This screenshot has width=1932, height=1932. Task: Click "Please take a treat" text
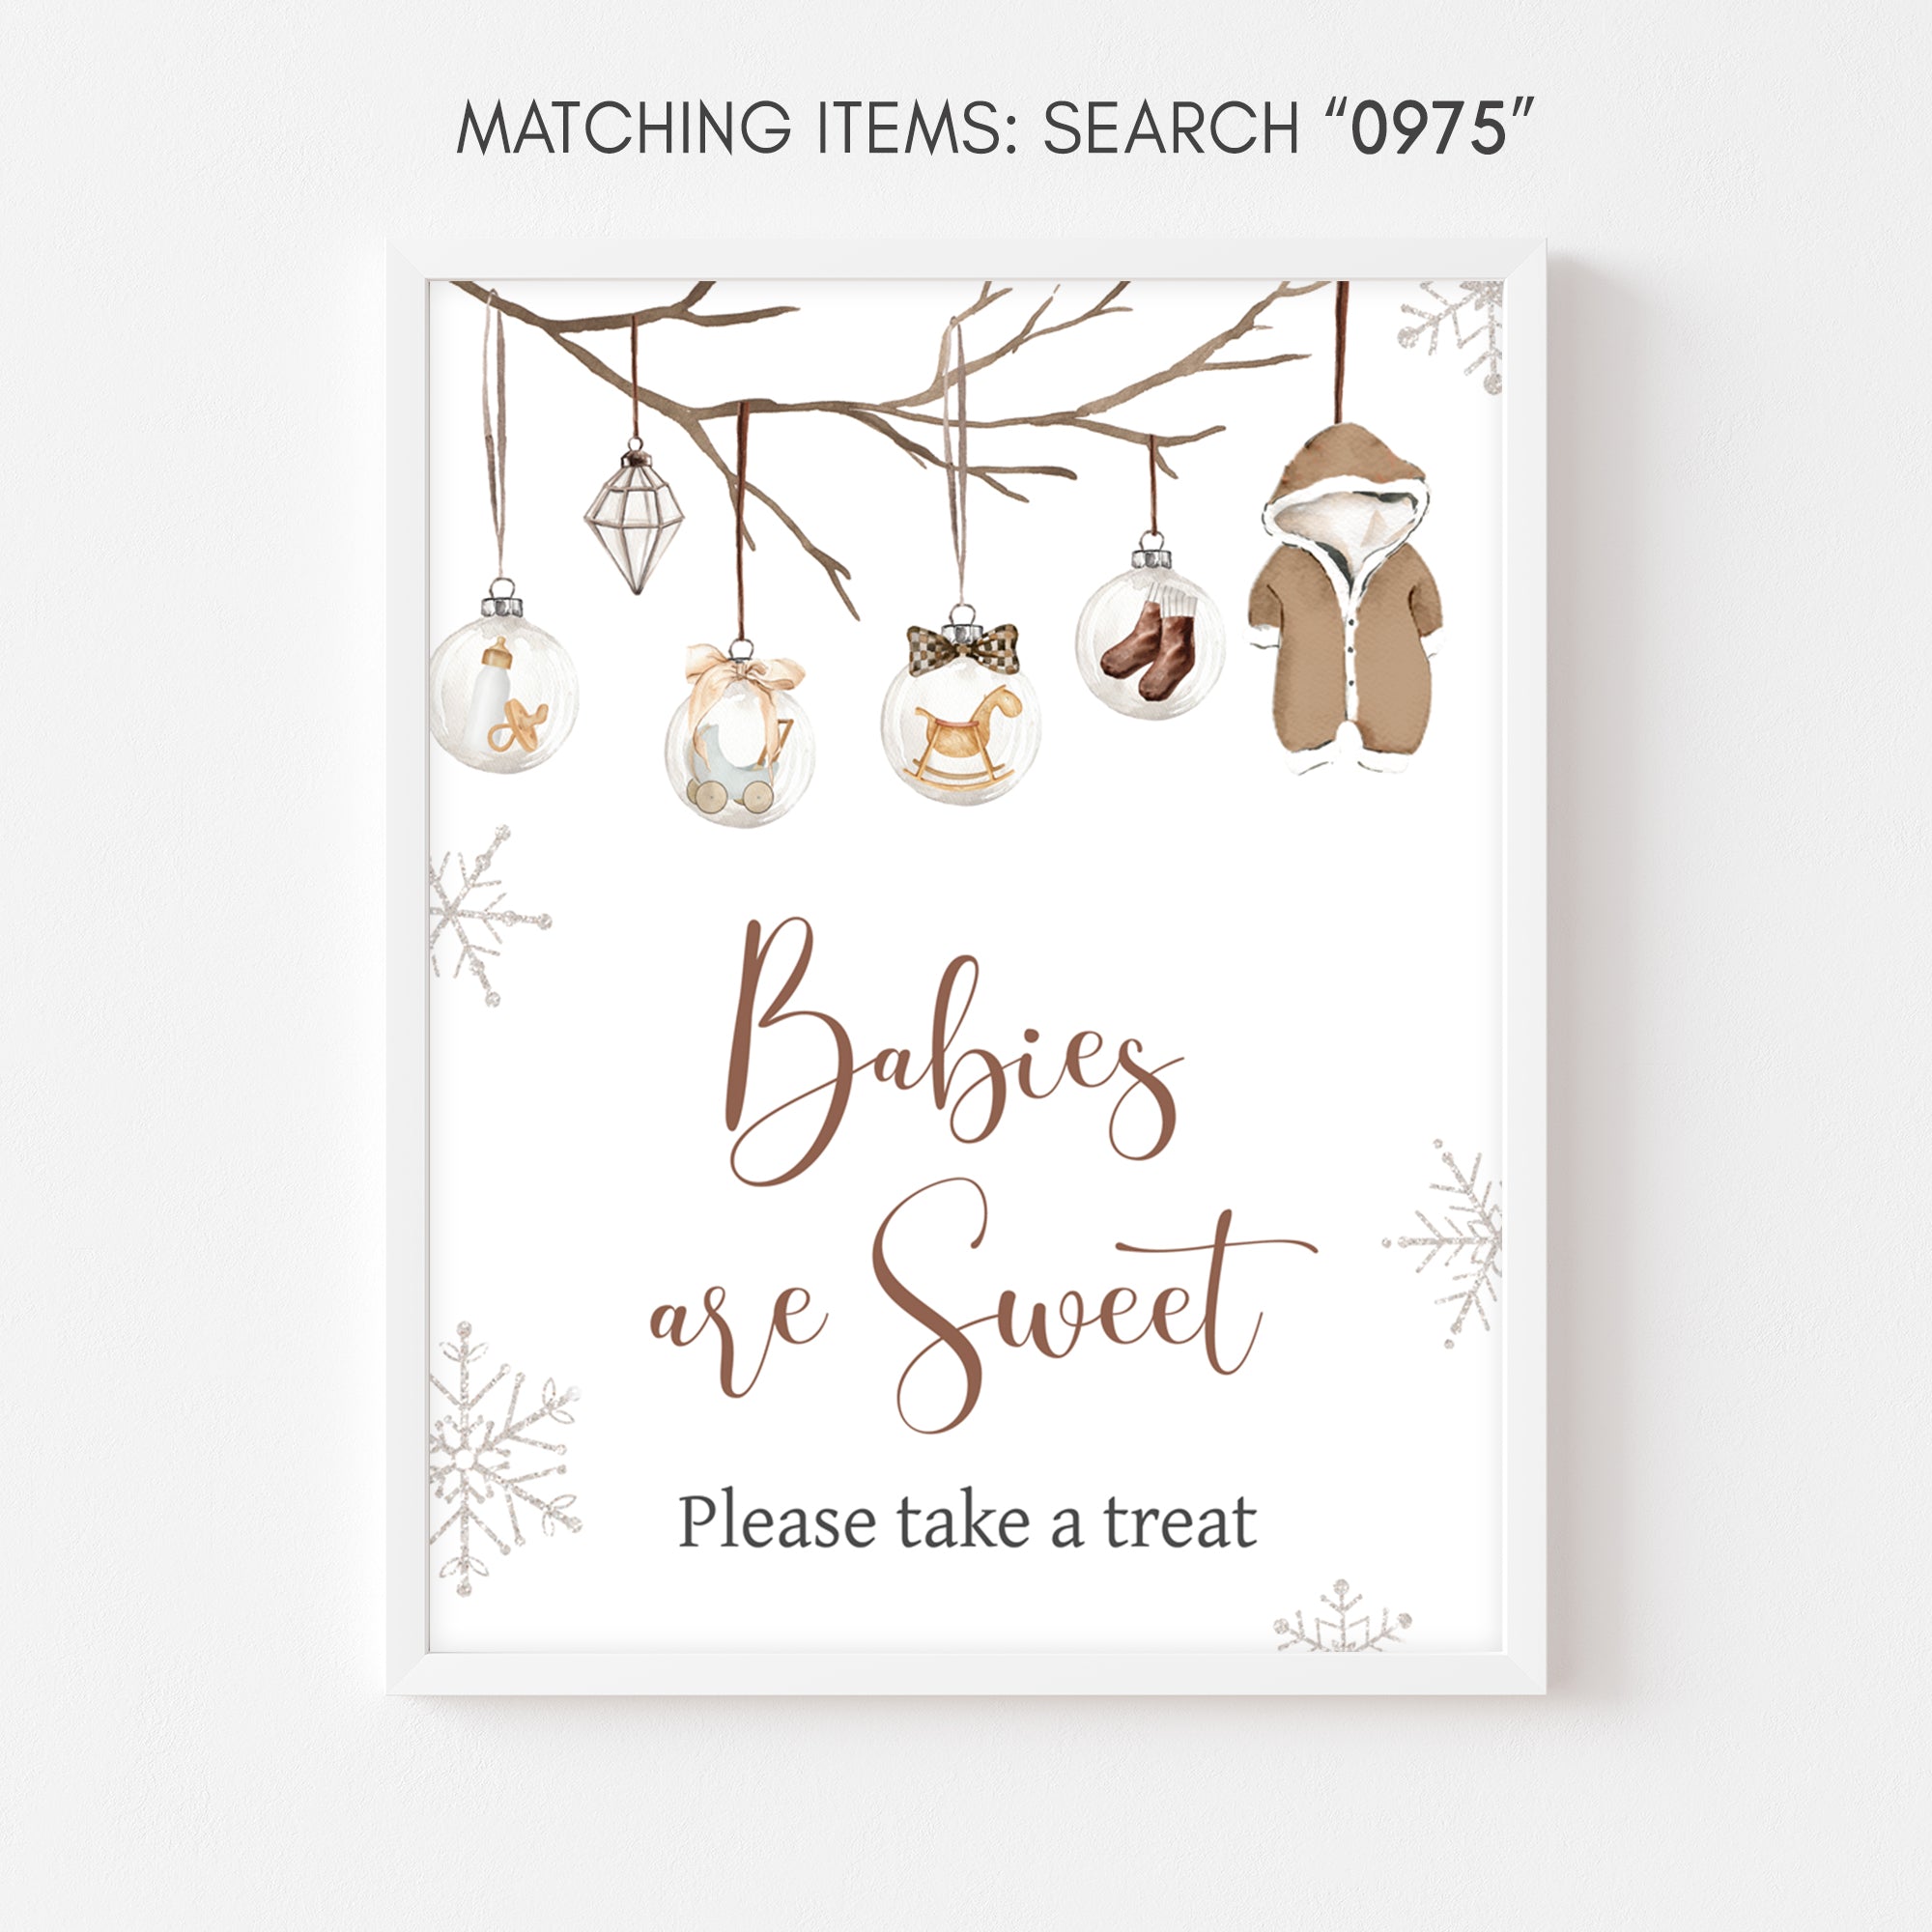point(966,1522)
